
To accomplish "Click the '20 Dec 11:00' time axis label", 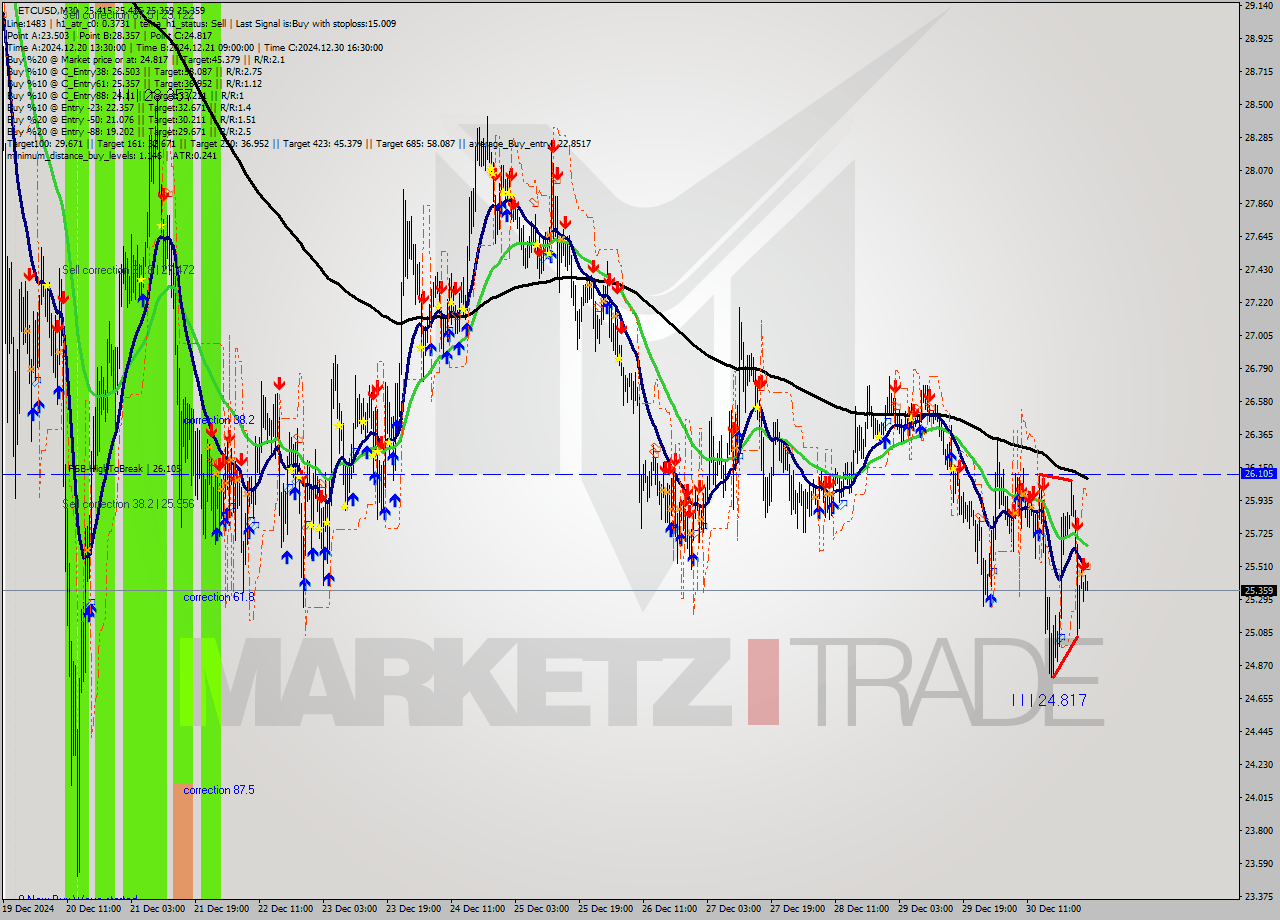I will coord(94,909).
